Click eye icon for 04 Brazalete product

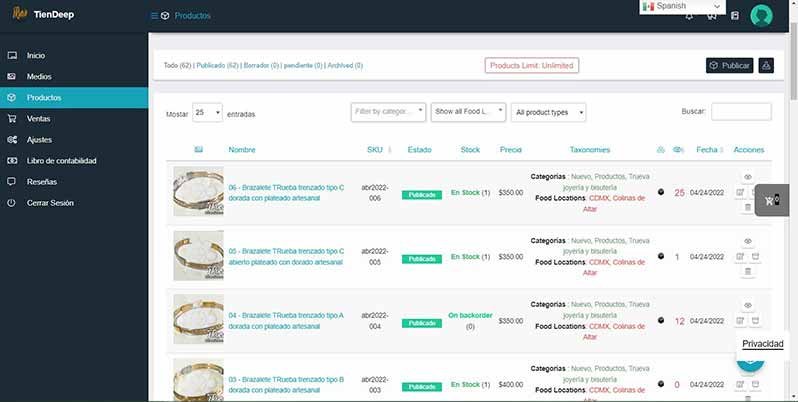748,305
